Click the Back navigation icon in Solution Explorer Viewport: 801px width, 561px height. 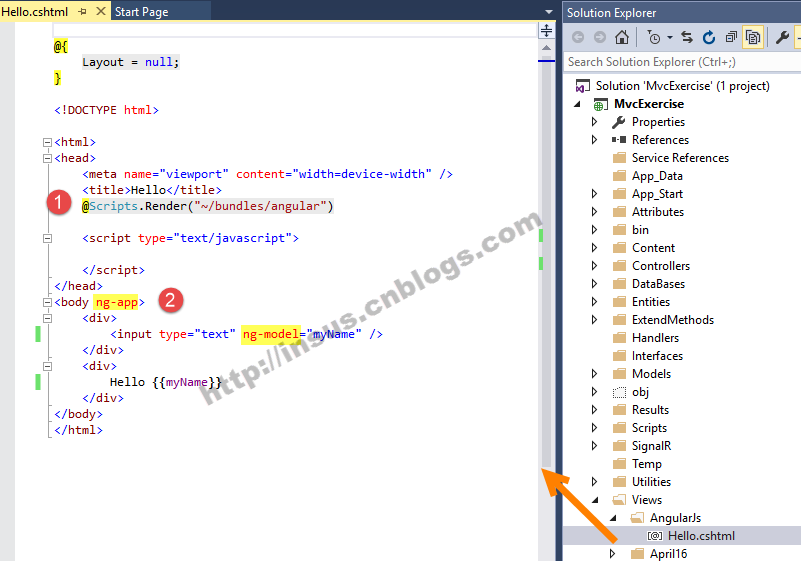[x=578, y=37]
